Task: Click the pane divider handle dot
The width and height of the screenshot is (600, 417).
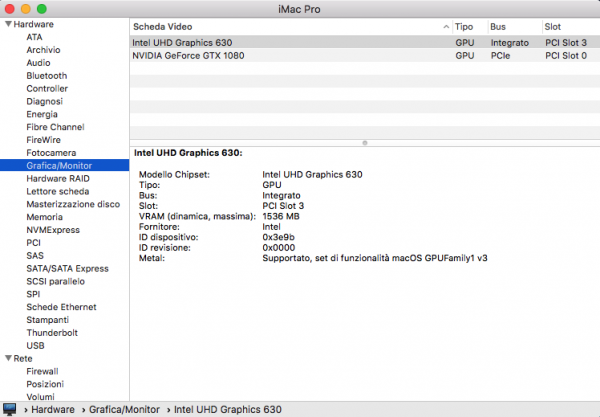Action: point(365,143)
